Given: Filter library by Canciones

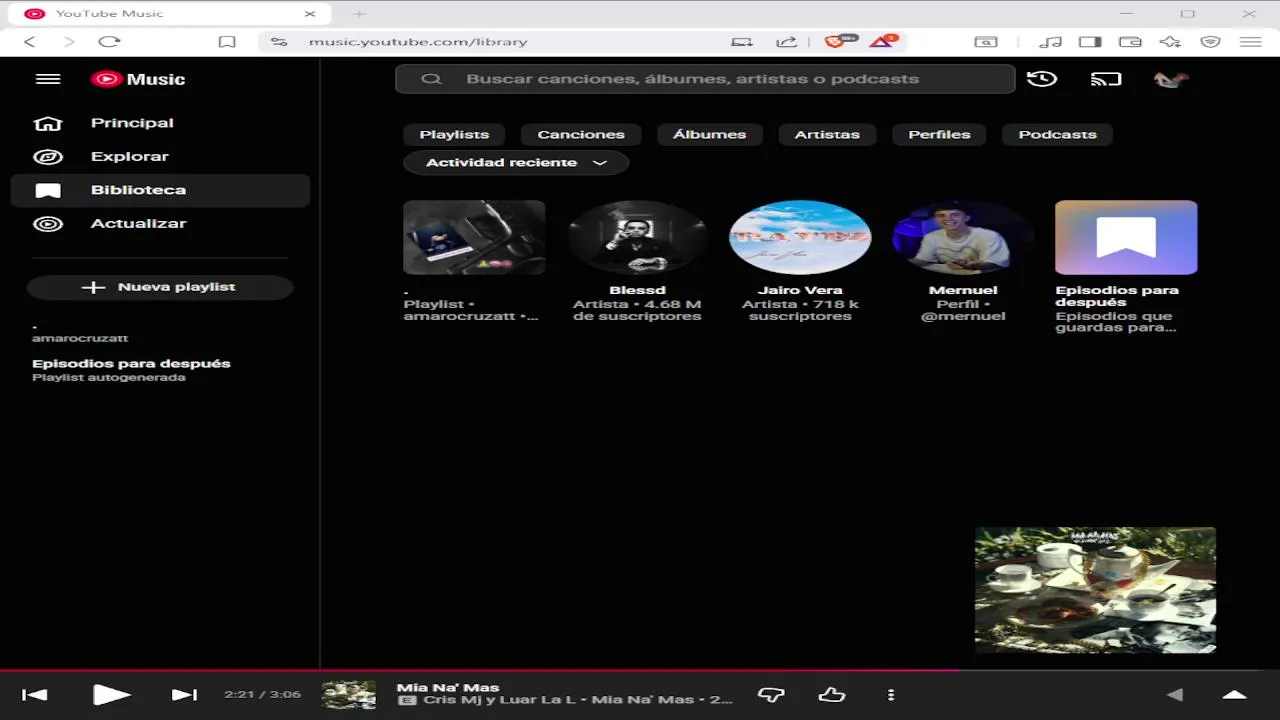Looking at the screenshot, I should click(x=581, y=134).
